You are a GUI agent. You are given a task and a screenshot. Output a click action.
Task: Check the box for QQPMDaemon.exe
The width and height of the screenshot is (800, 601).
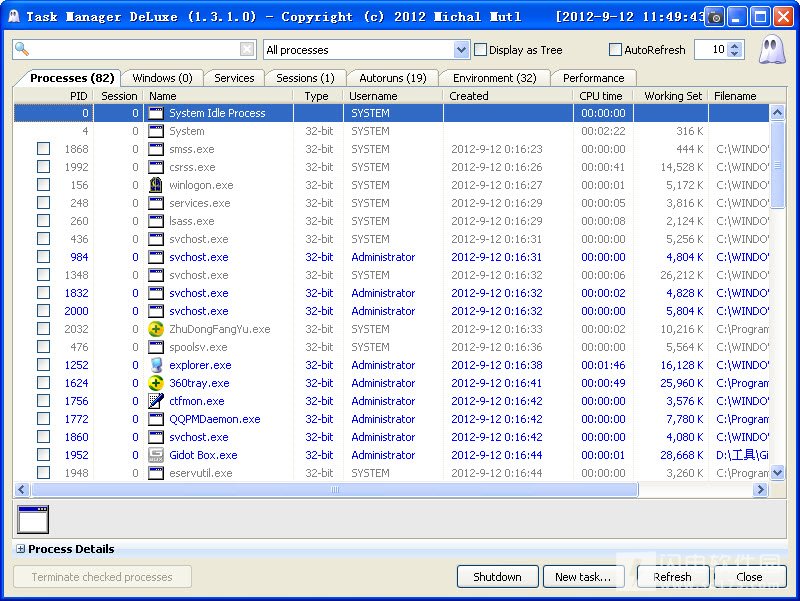(x=43, y=418)
